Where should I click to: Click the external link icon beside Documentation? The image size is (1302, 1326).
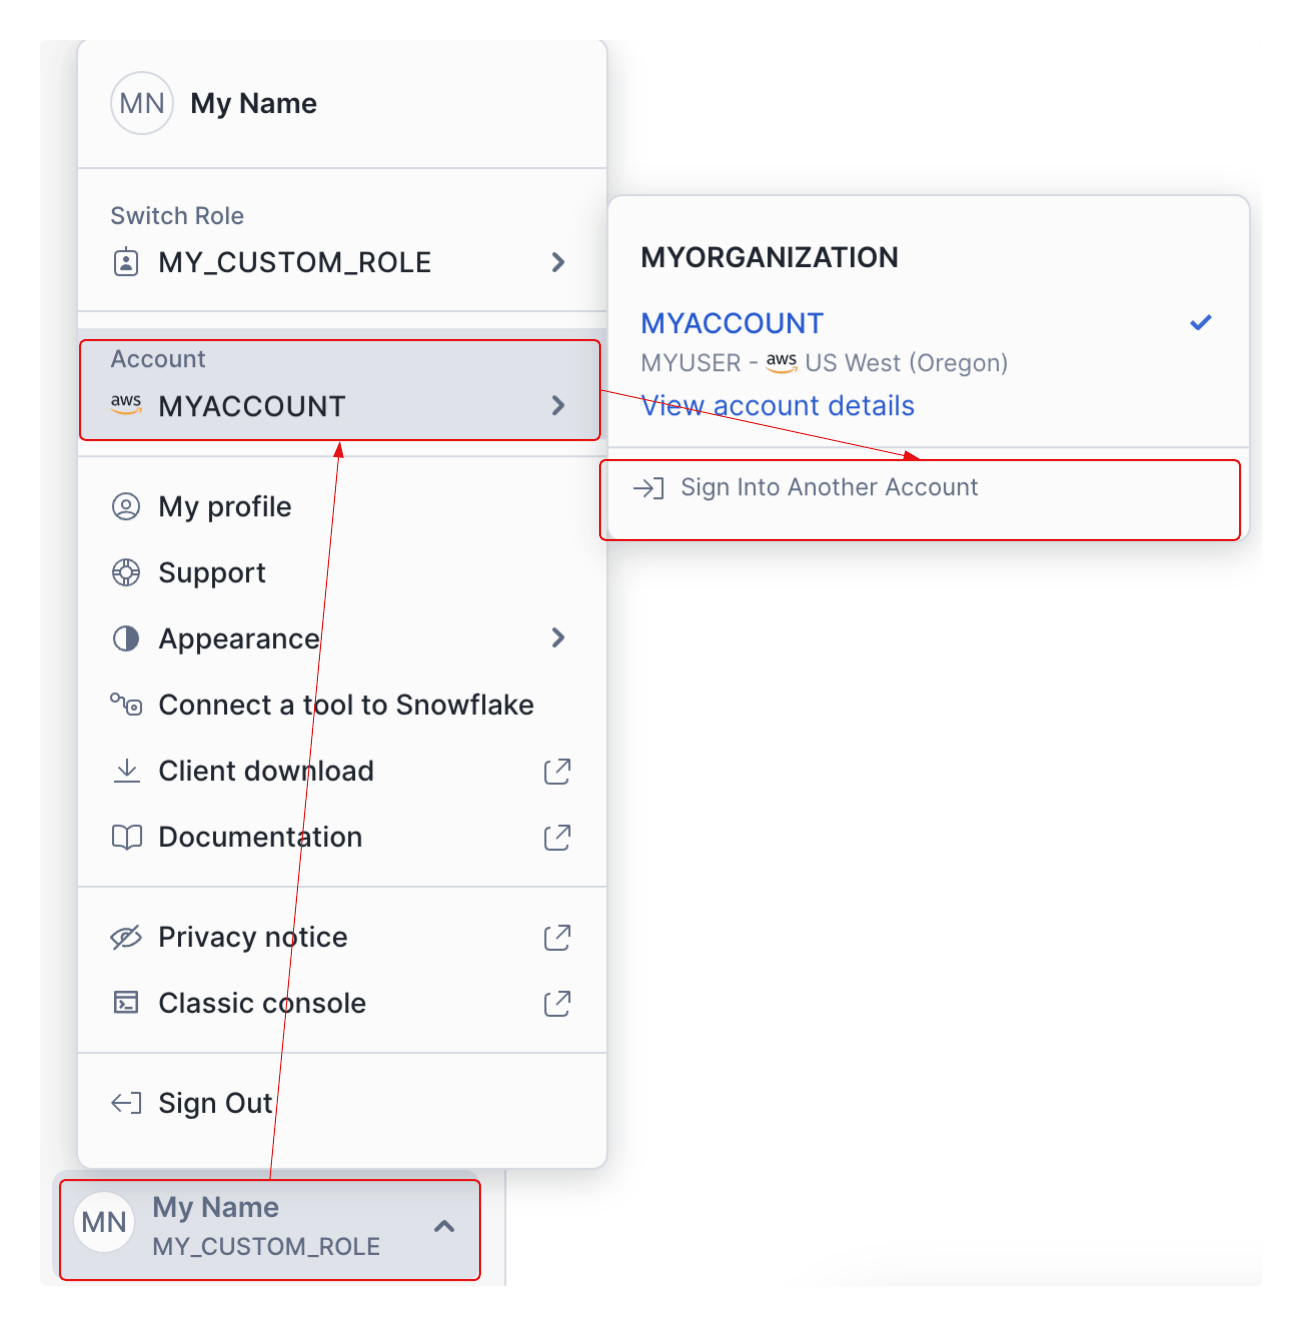tap(557, 837)
